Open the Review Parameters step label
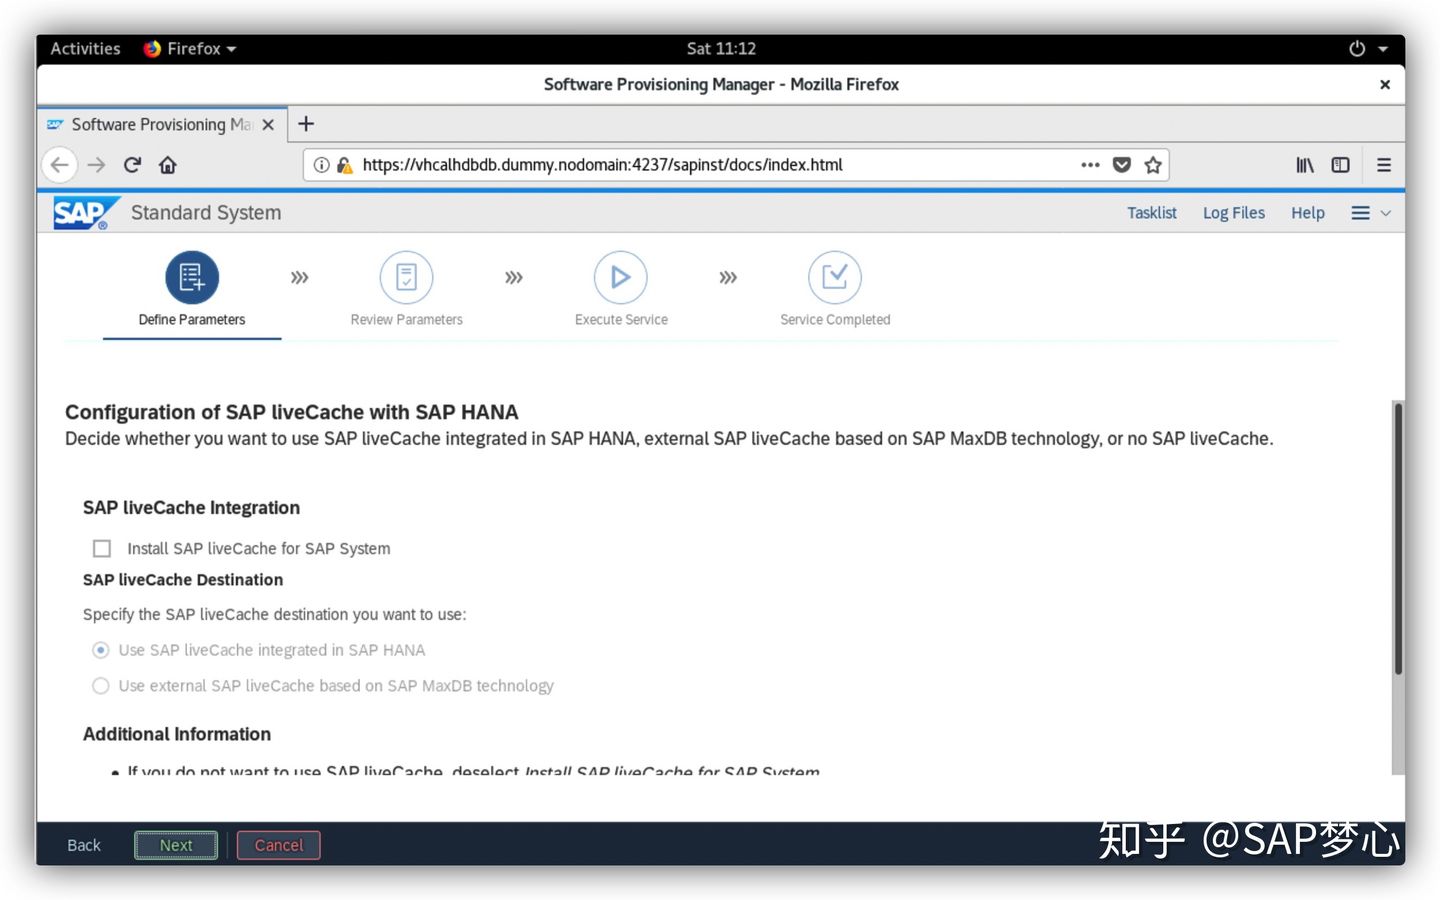Image resolution: width=1440 pixels, height=900 pixels. pyautogui.click(x=406, y=320)
